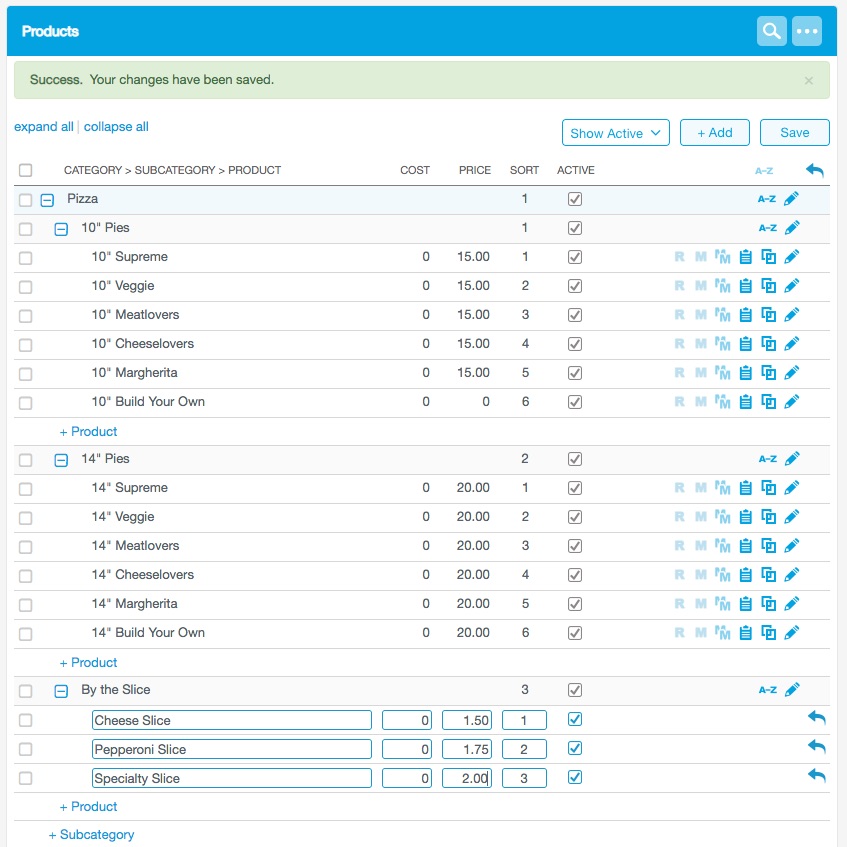This screenshot has width=847, height=847.
Task: Click + Product link under 14" Pies
Action: (x=88, y=663)
